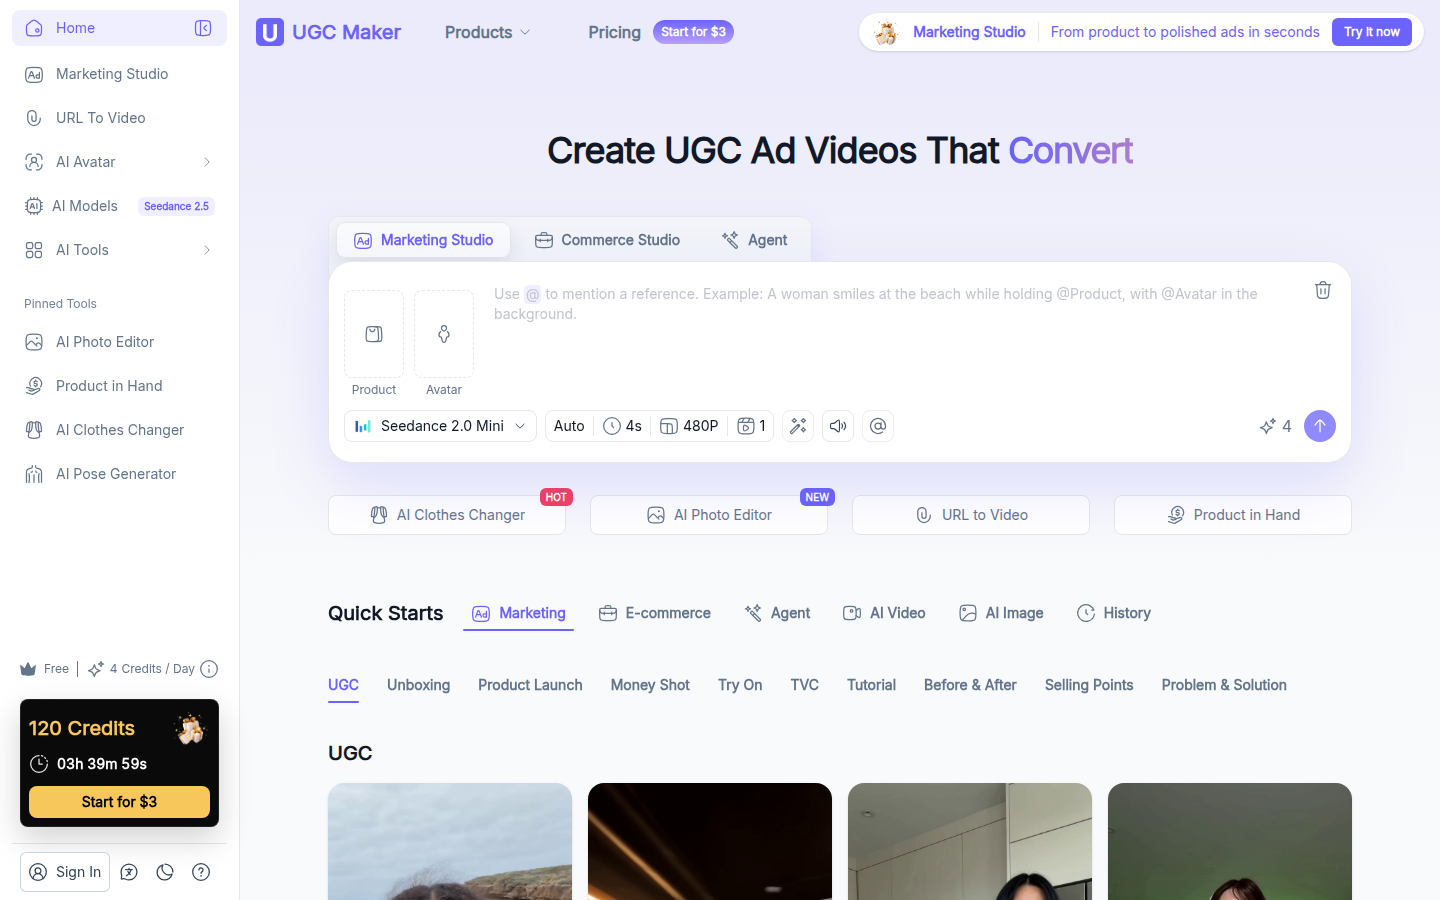
Task: Switch to the Commerce Studio tab
Action: [x=607, y=240]
